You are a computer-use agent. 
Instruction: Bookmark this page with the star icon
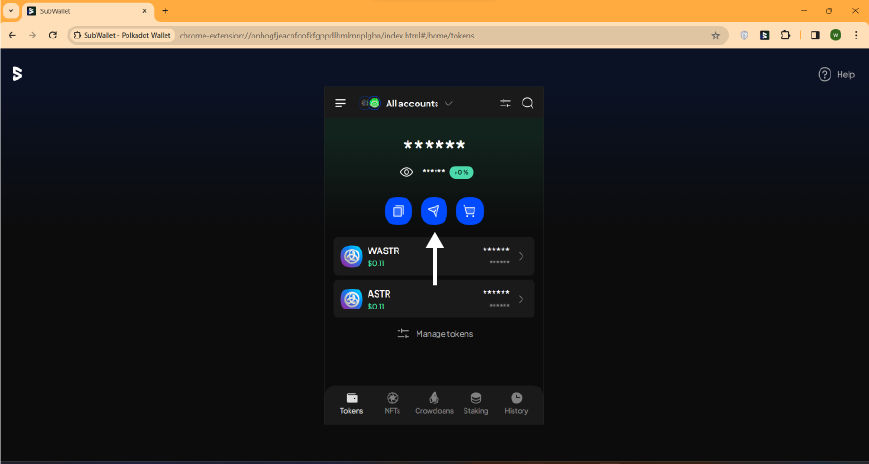715,35
